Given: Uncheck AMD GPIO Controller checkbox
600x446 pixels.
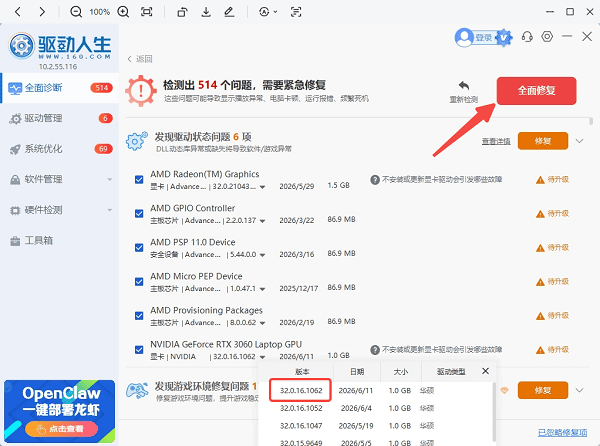Looking at the screenshot, I should tap(139, 213).
